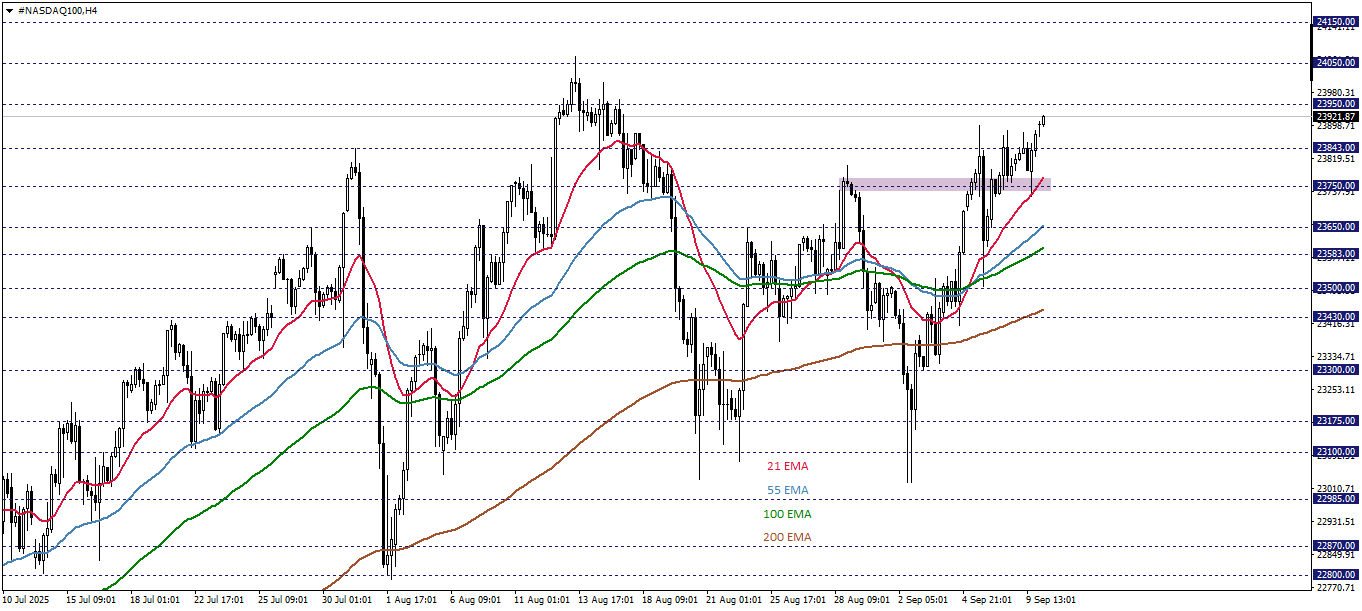Click the 15 Jul 09:01 time label
The width and height of the screenshot is (1362, 611).
(x=90, y=600)
